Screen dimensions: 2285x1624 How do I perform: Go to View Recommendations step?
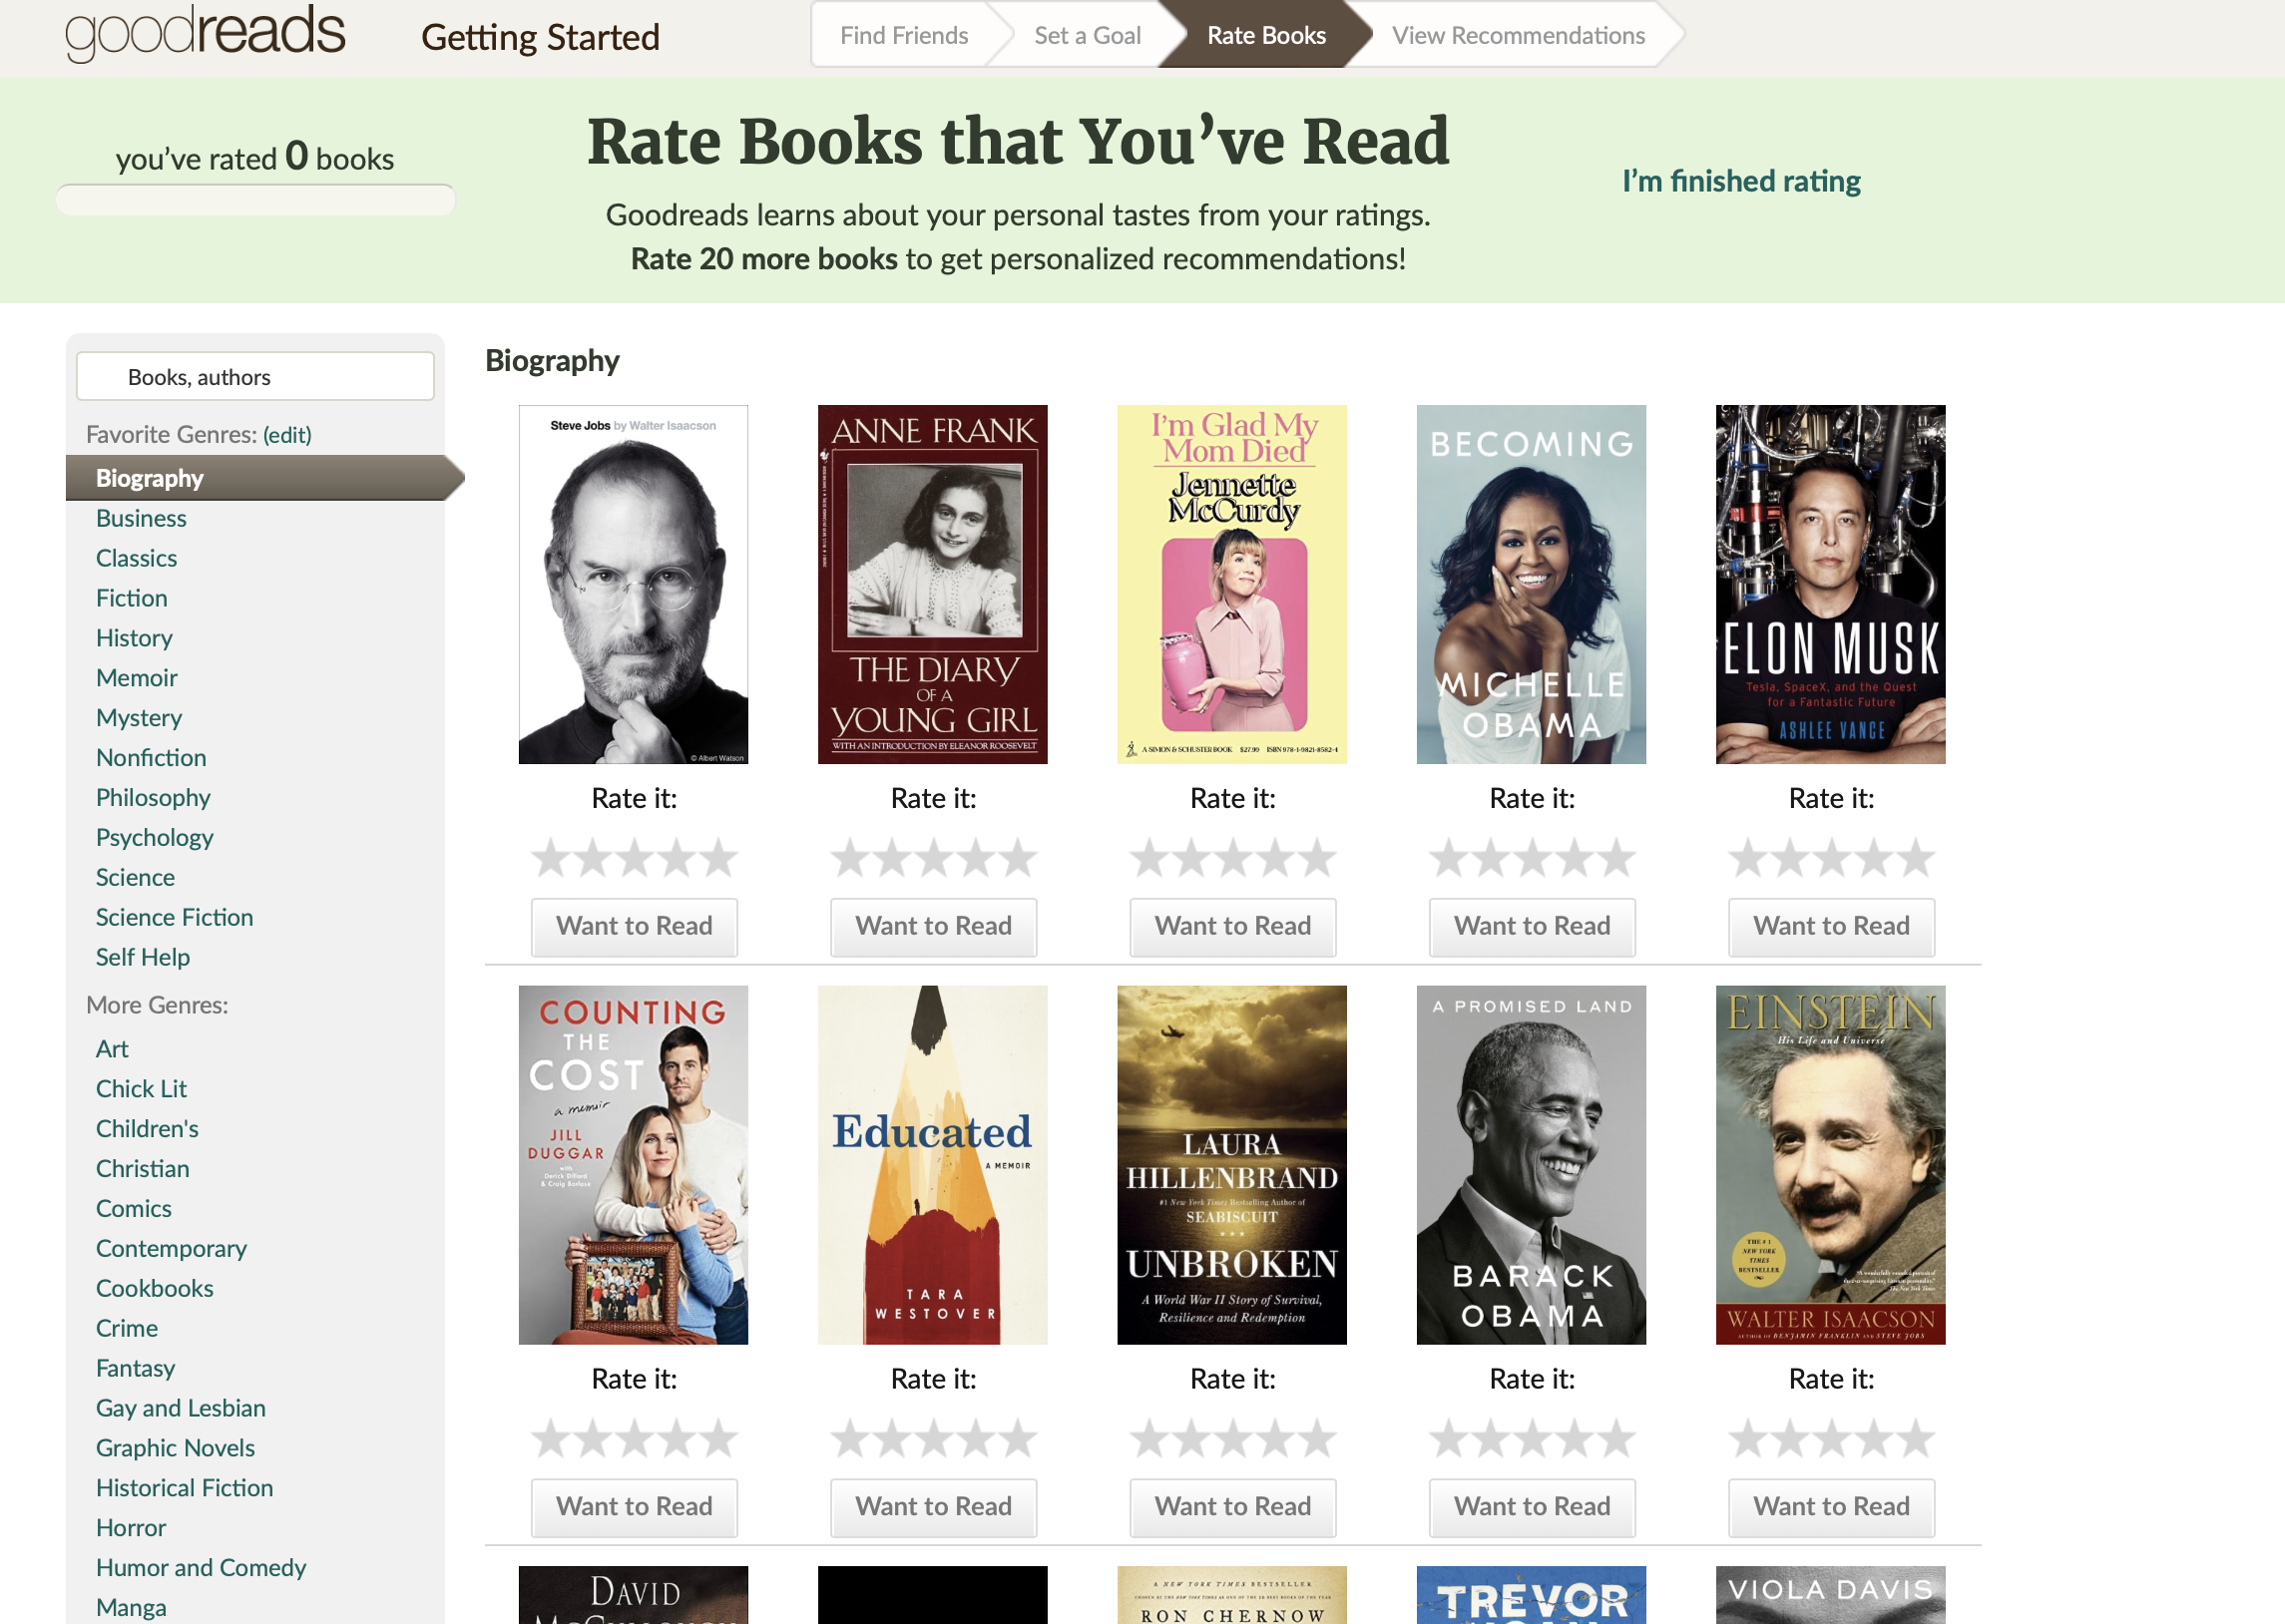pos(1518,35)
